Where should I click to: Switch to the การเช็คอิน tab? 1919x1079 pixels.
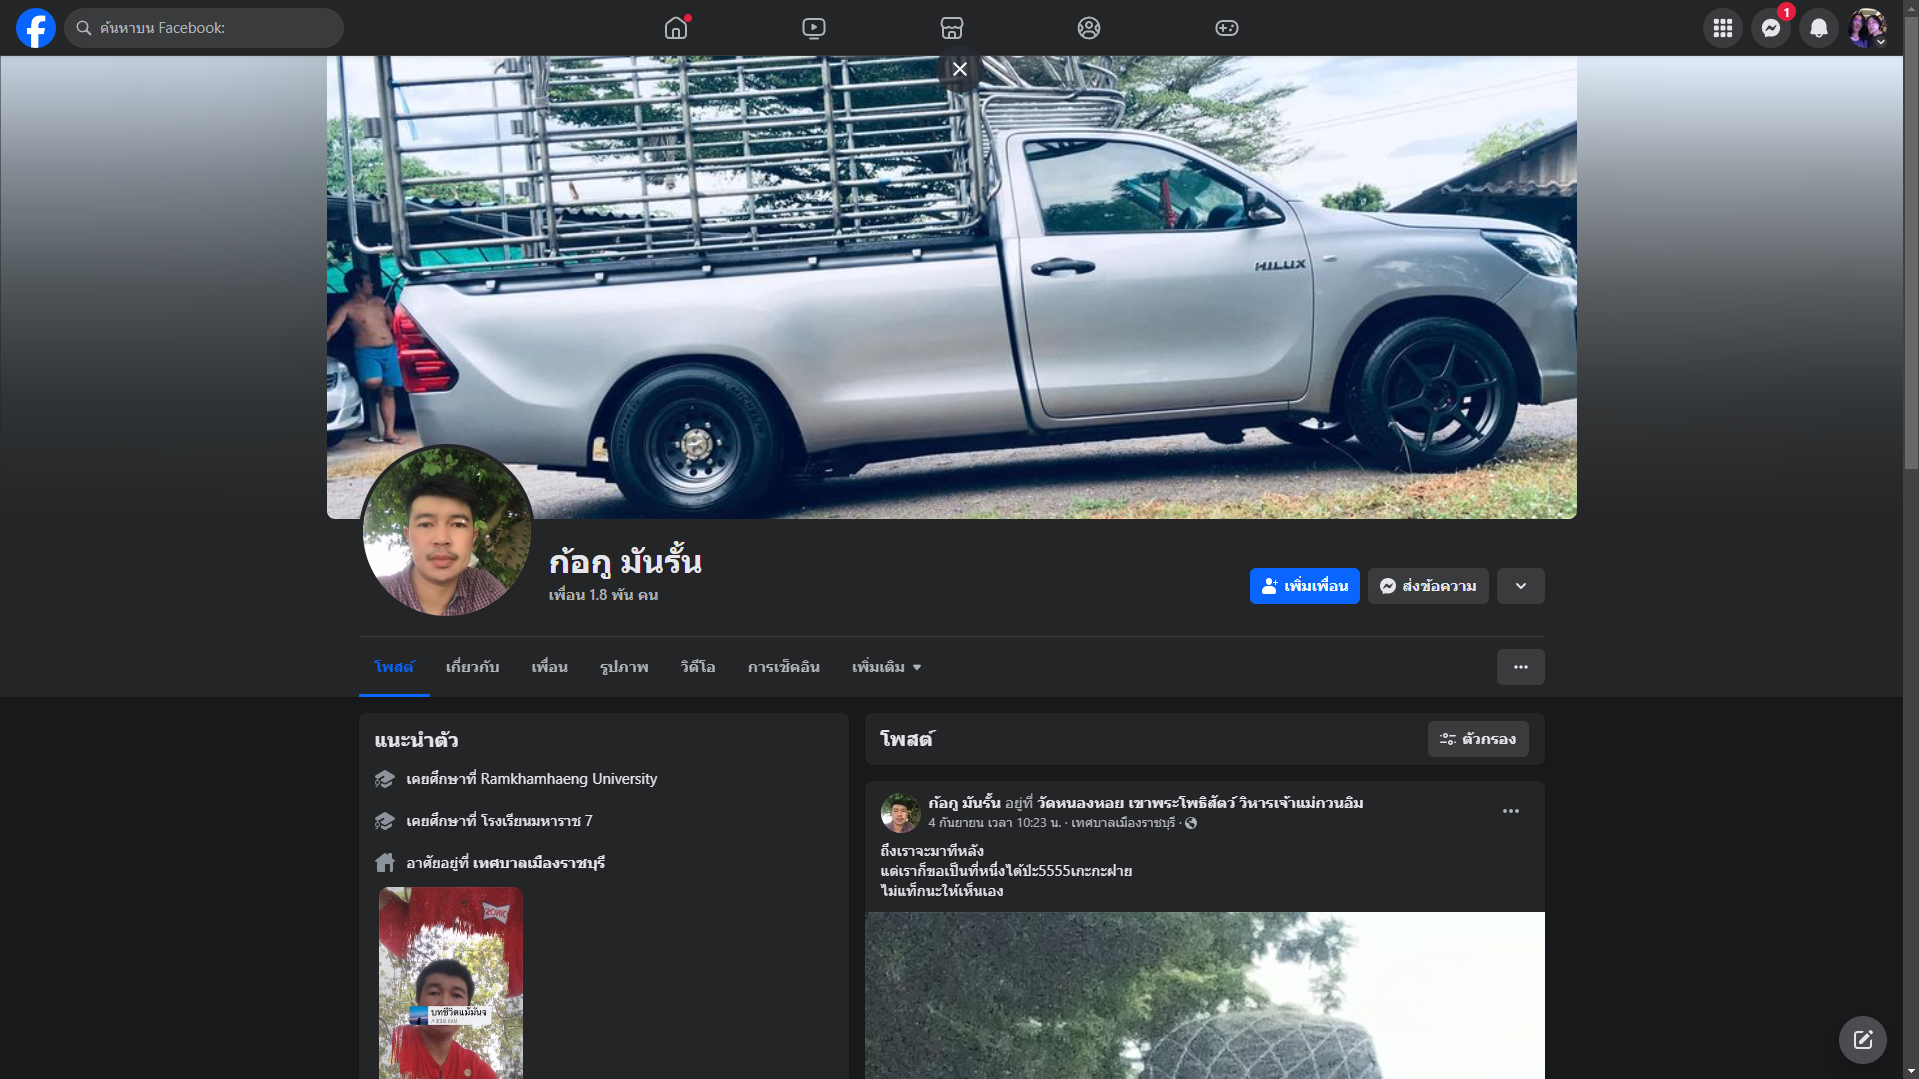point(784,667)
